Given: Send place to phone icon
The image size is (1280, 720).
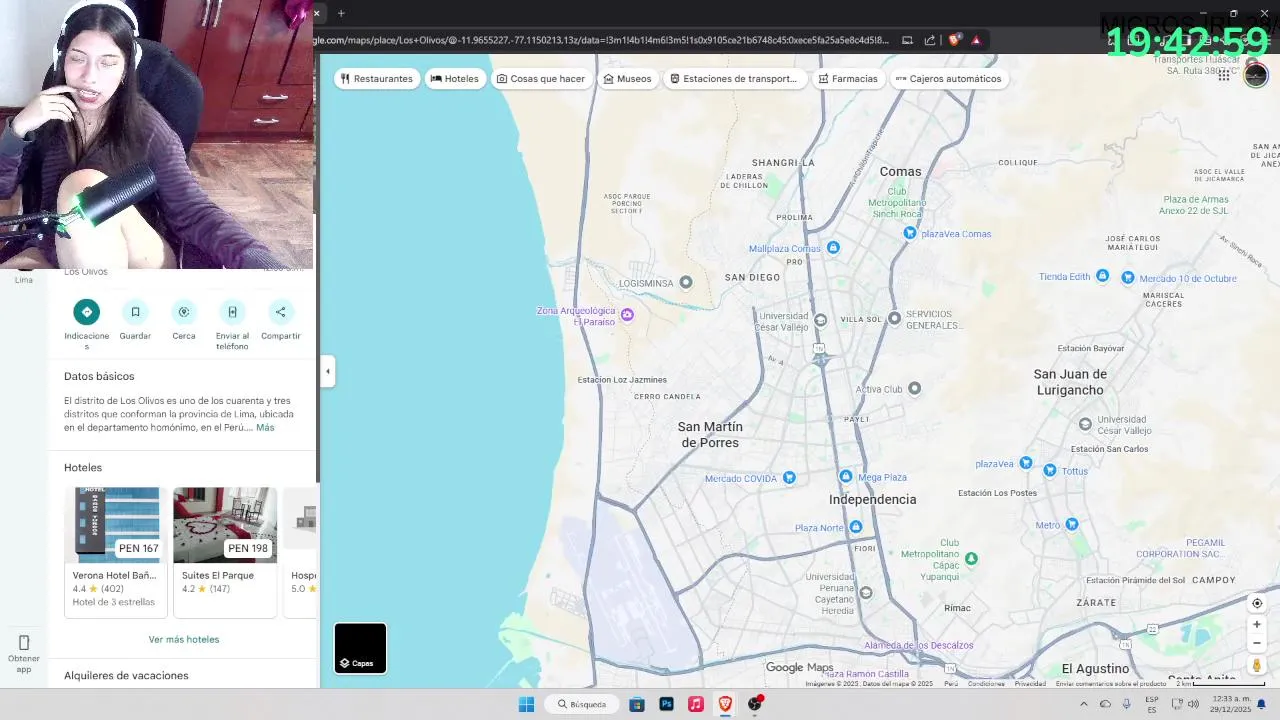Looking at the screenshot, I should [x=232, y=312].
